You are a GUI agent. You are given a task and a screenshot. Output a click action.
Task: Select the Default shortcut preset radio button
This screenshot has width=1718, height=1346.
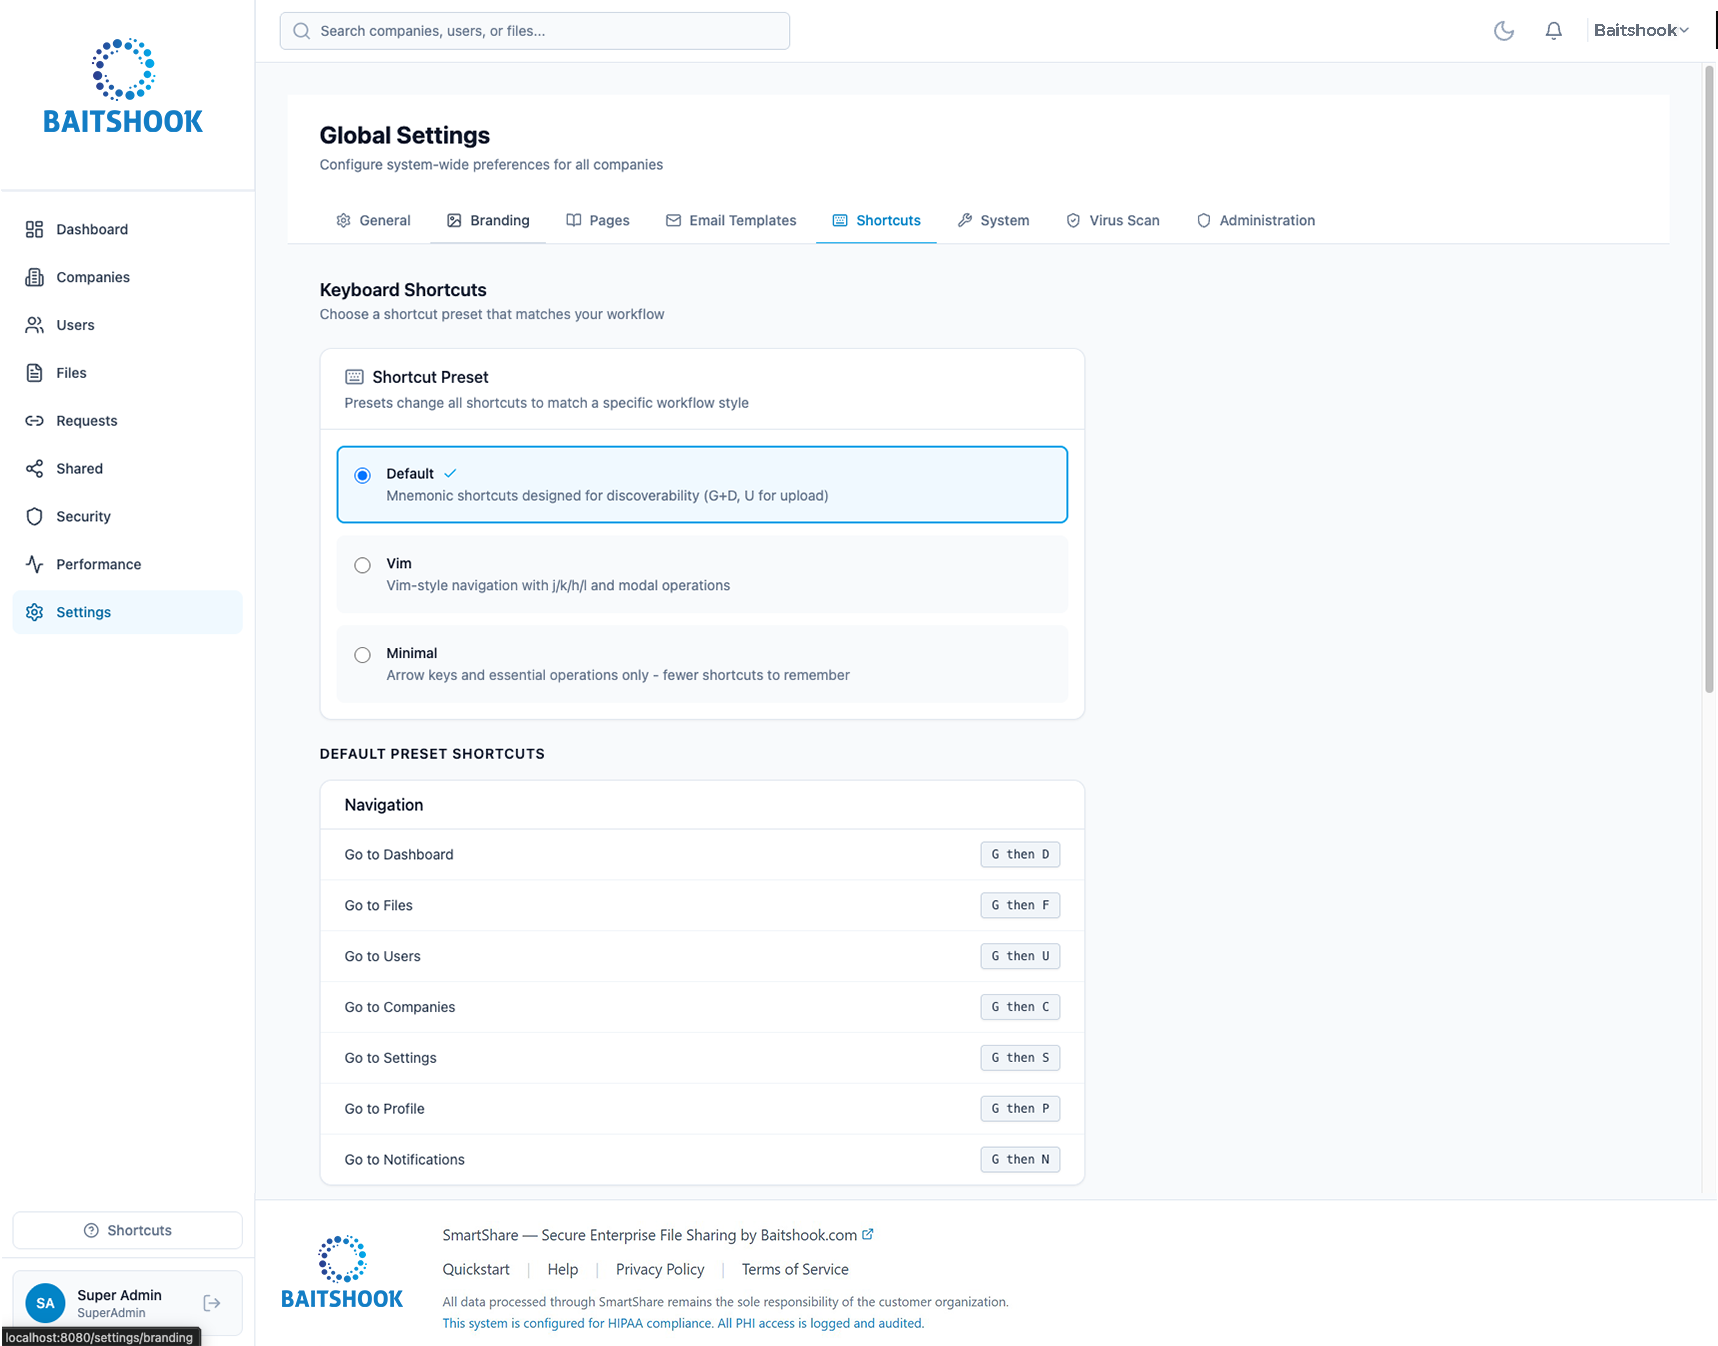(x=363, y=475)
